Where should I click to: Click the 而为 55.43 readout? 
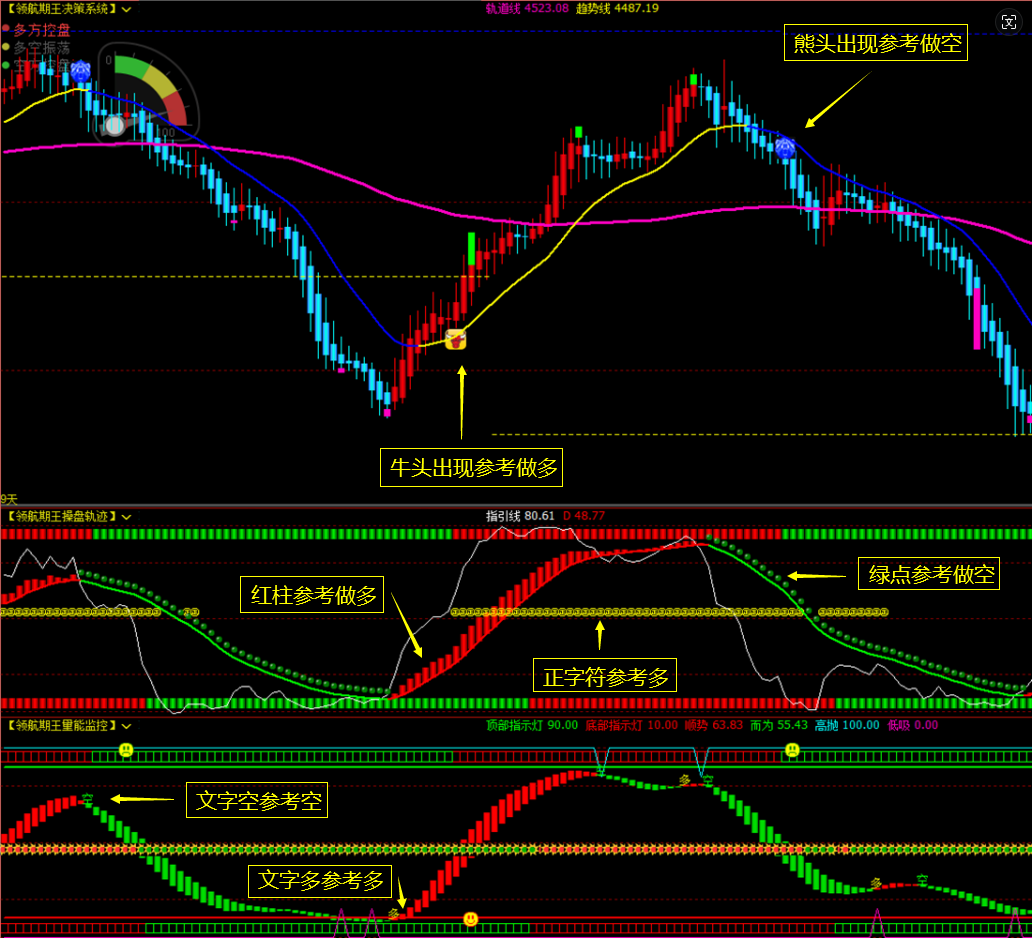tap(779, 726)
